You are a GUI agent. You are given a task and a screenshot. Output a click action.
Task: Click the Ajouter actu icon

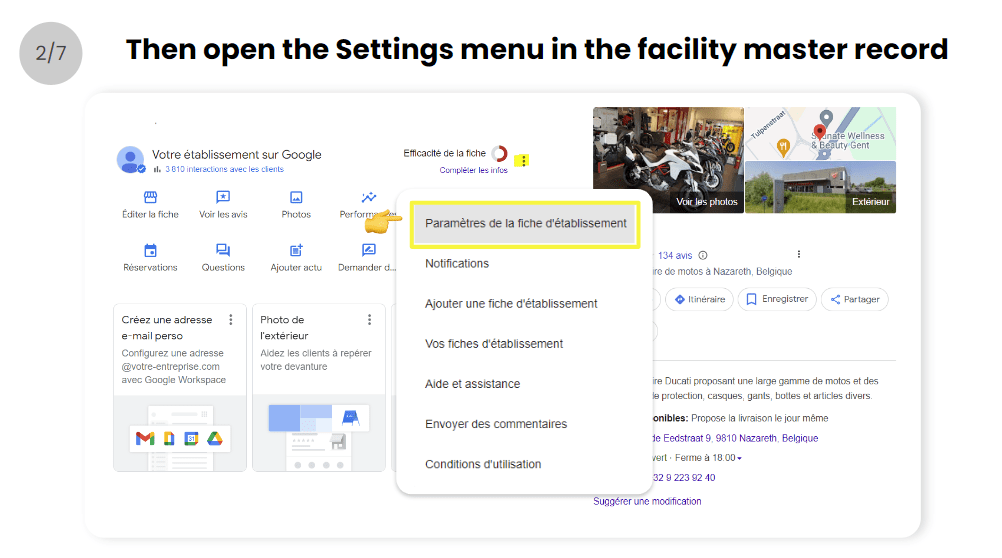(296, 250)
